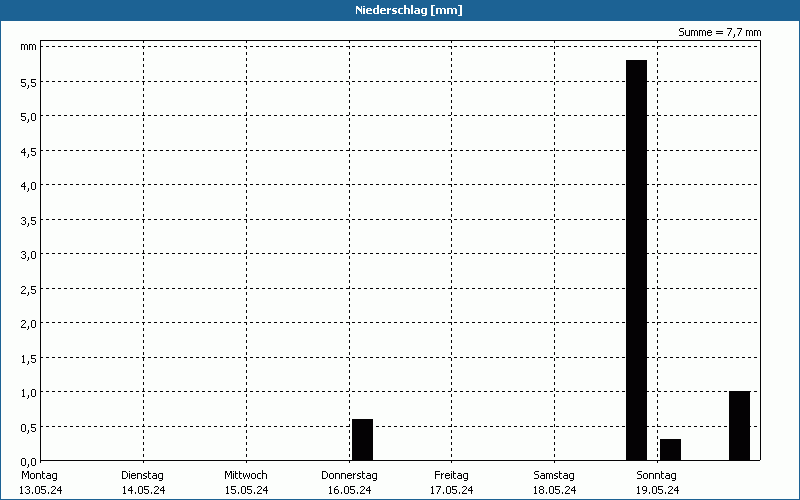
Task: Click the date '14.05.24'
Action: [143, 490]
